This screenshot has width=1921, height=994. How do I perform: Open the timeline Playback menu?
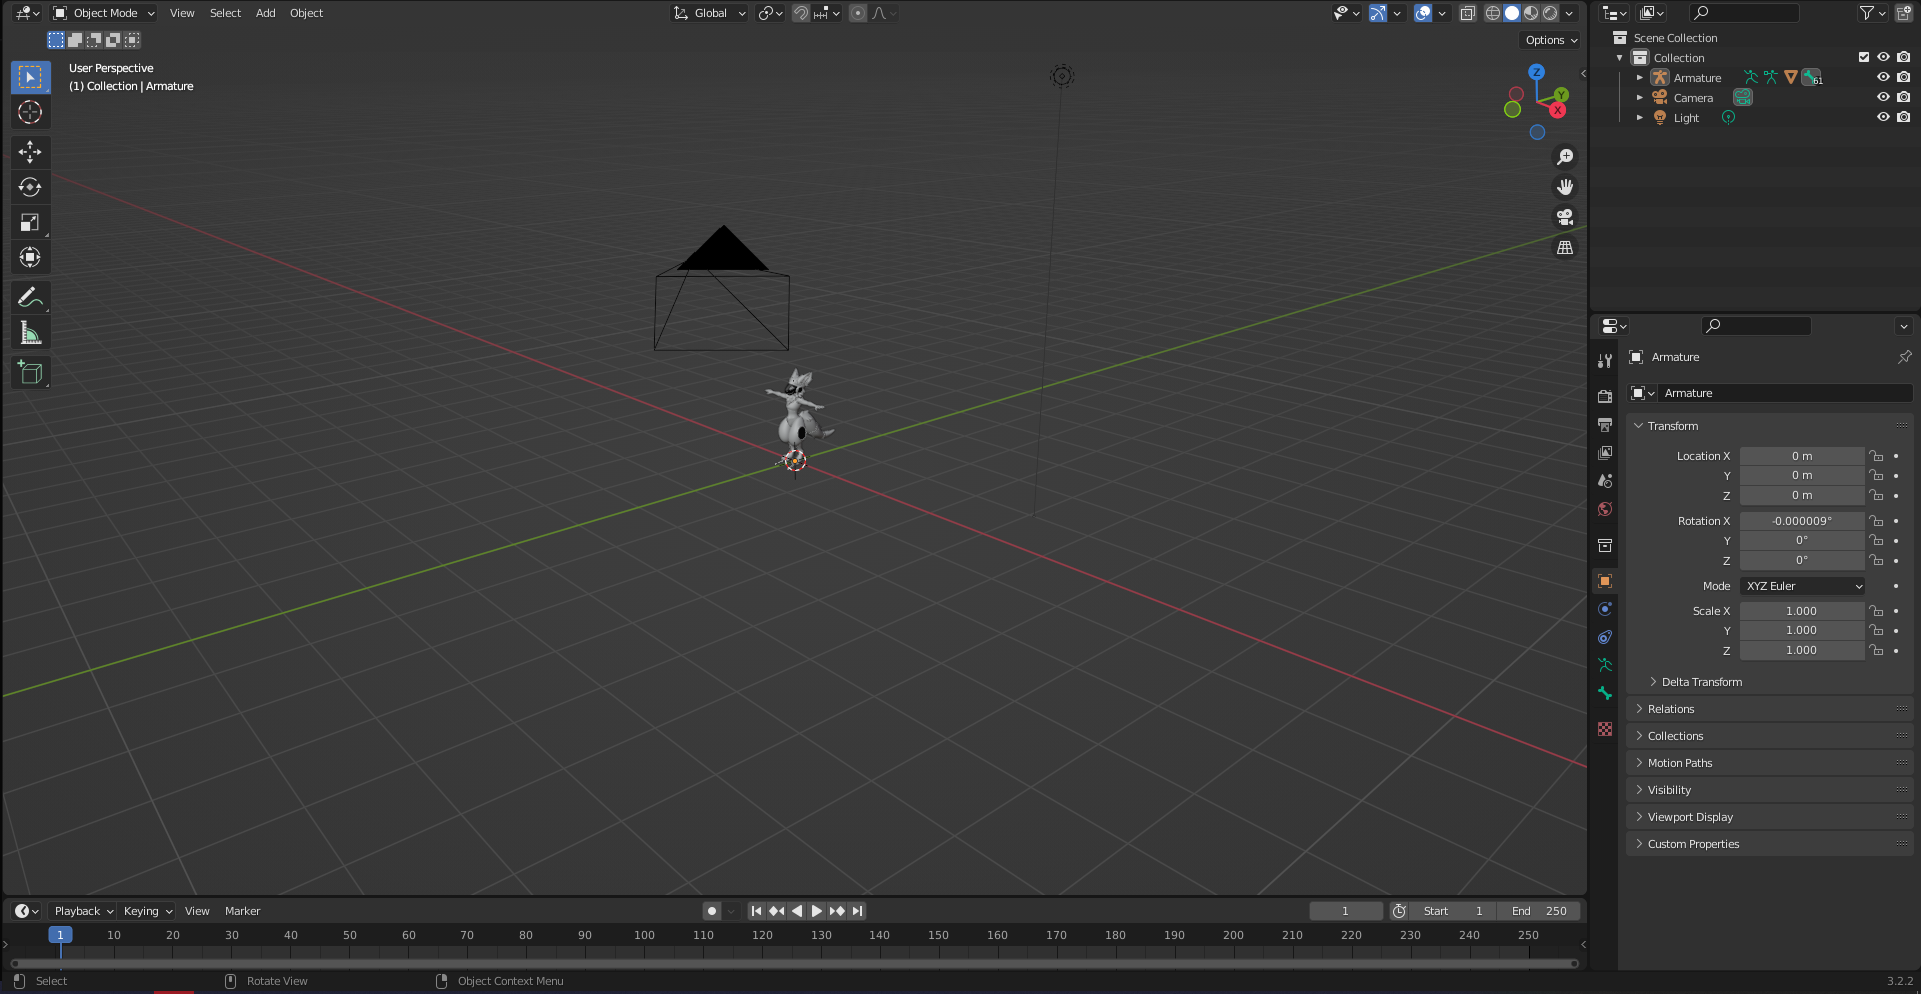coord(84,911)
